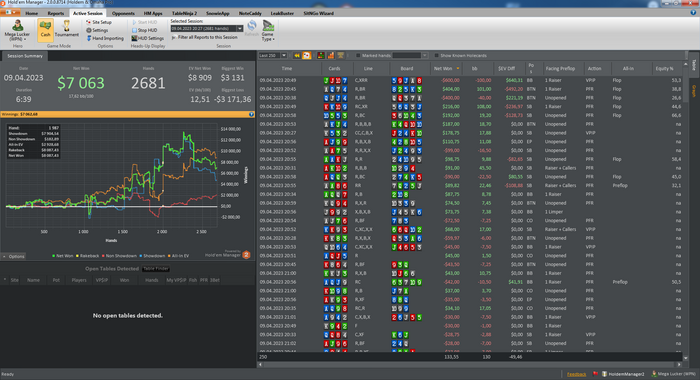Switch to the Reports tab
Screen dimensions: 700x380
click(x=55, y=13)
